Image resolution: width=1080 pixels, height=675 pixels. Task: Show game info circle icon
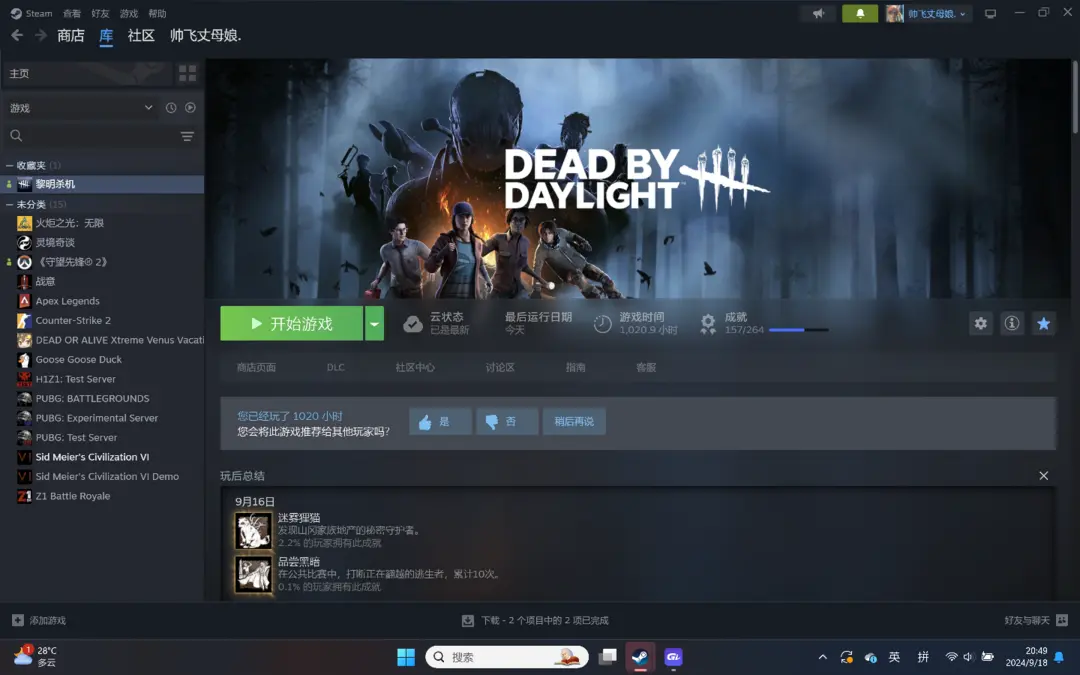[x=1012, y=323]
